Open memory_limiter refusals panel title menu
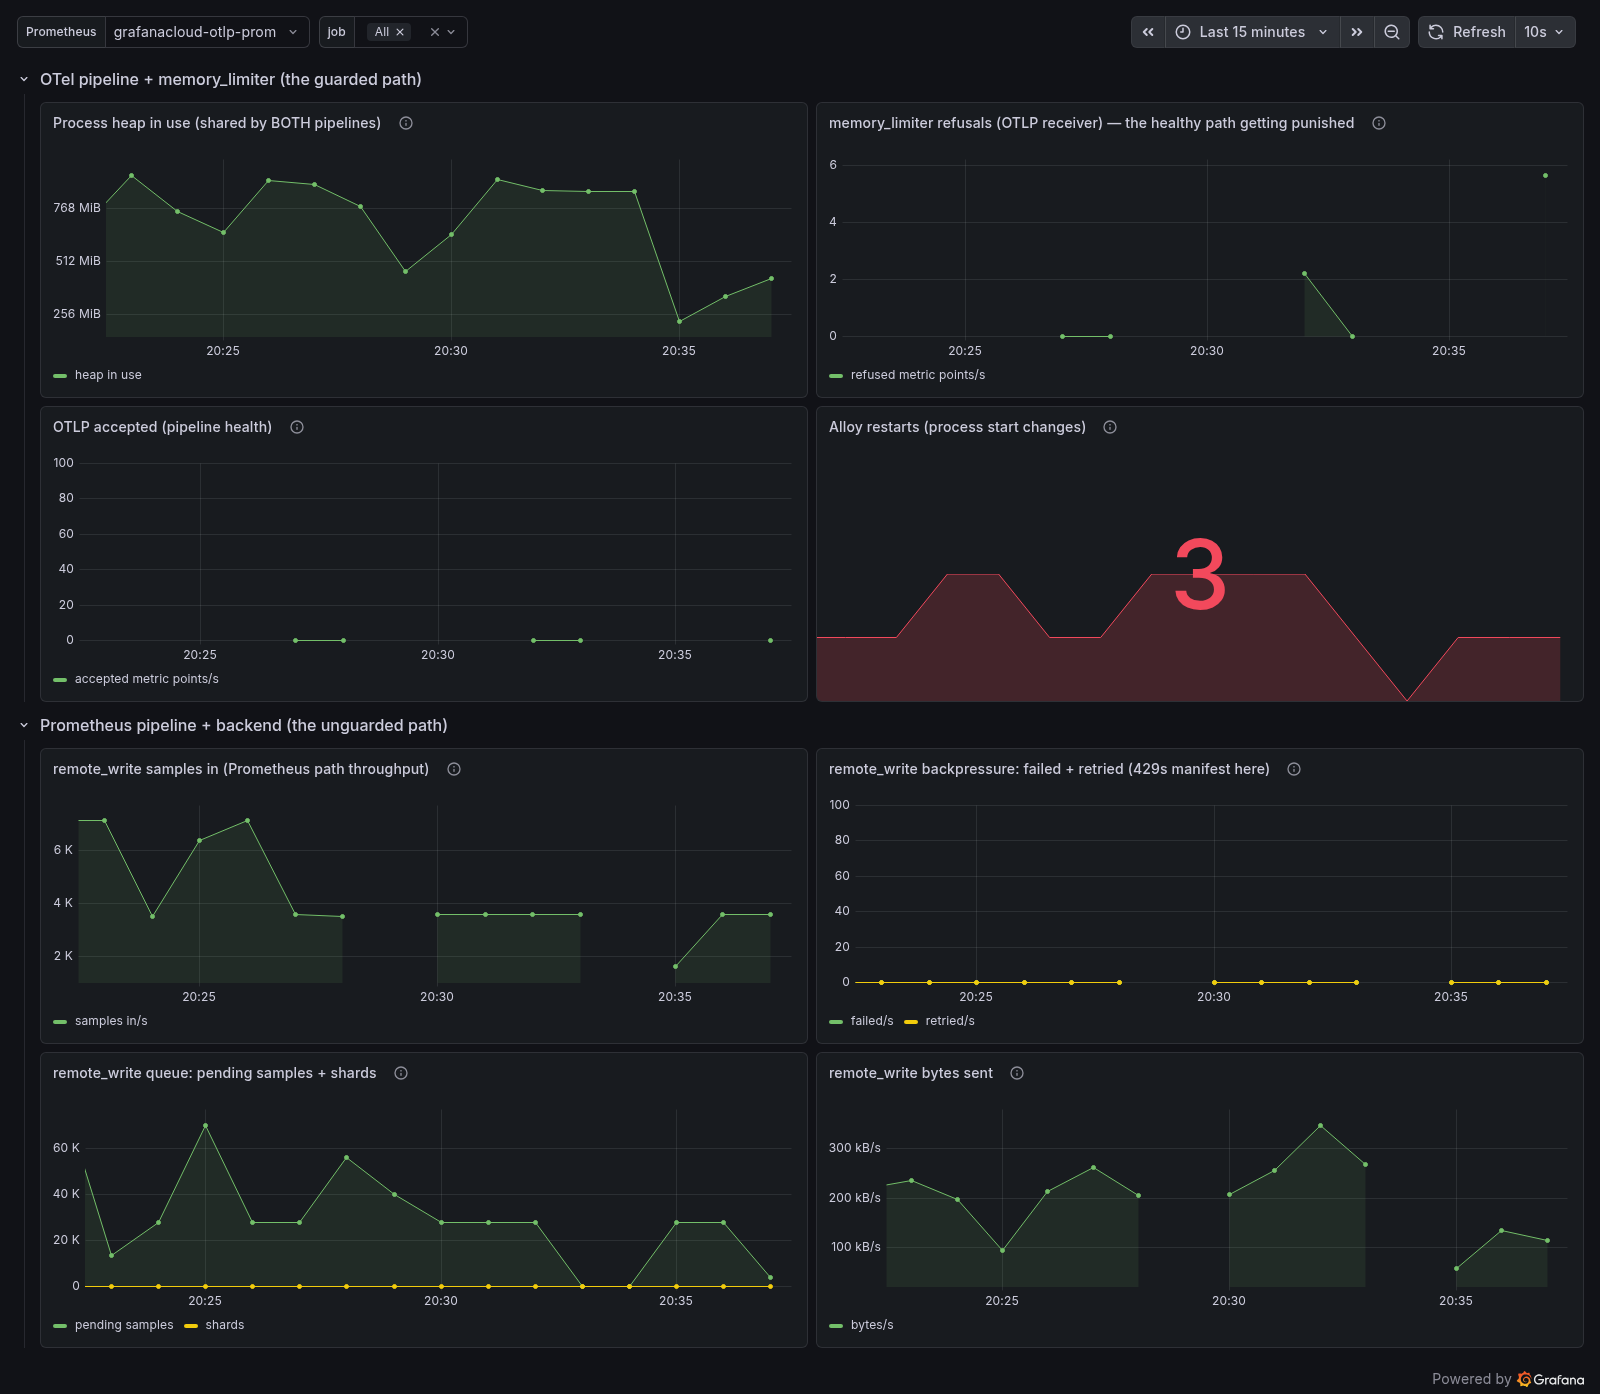Viewport: 1600px width, 1394px height. pos(1091,123)
